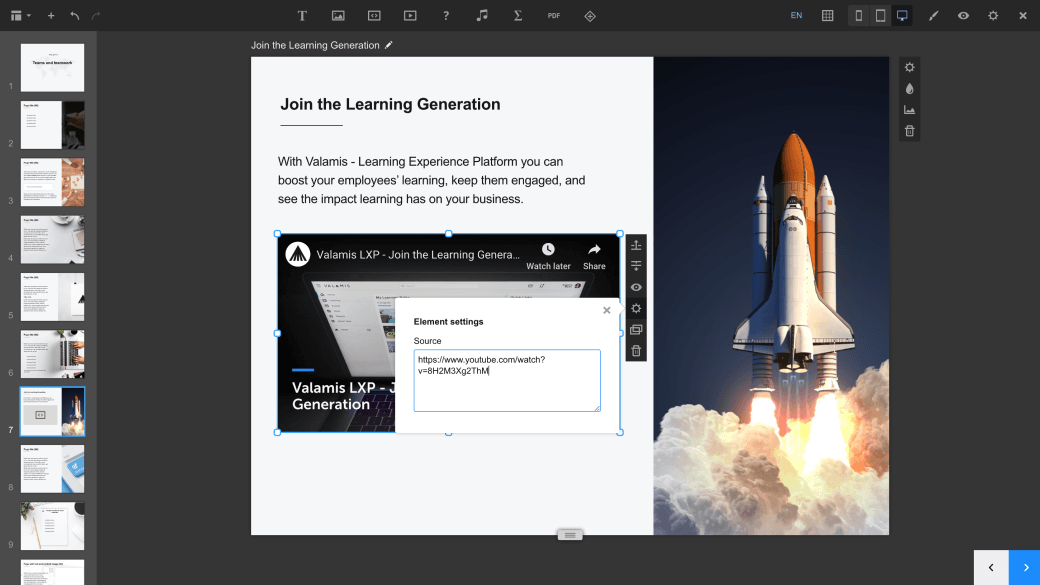
Task: Insert a question element
Action: [x=446, y=16]
